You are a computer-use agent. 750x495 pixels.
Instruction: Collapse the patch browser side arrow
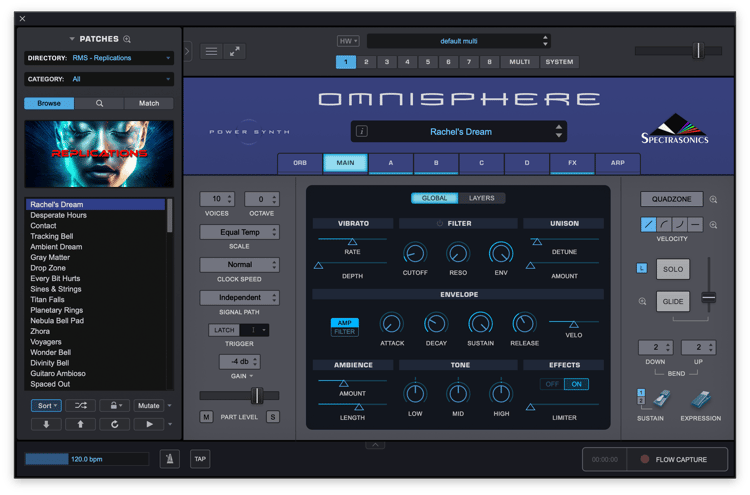187,51
